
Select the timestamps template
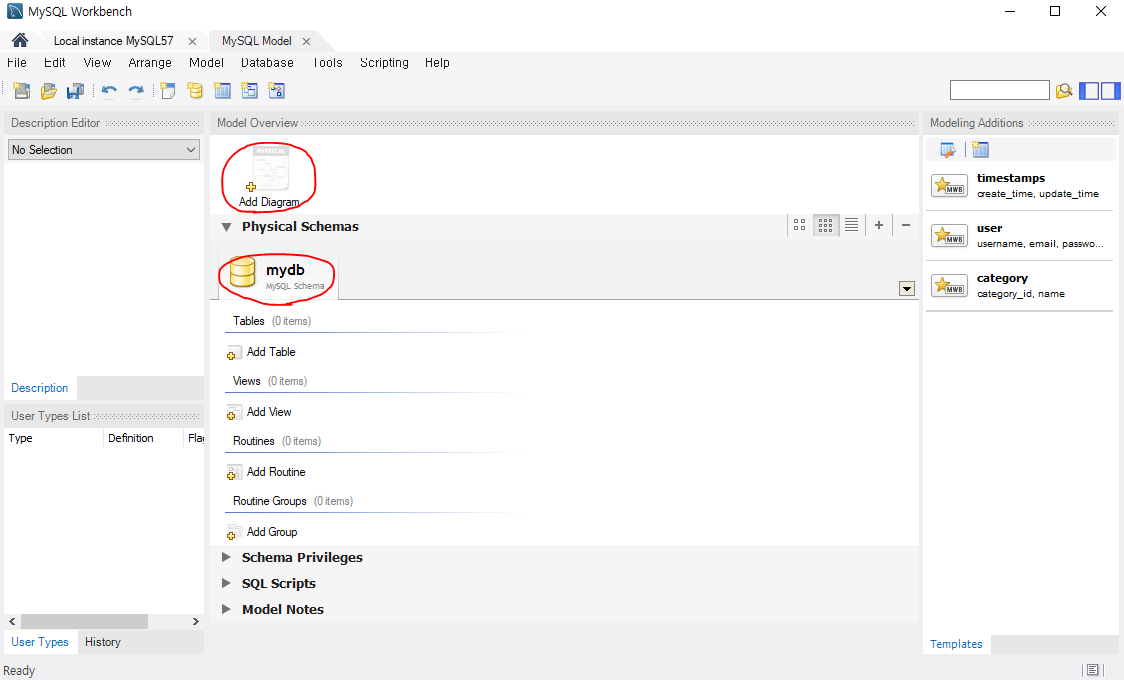(x=1019, y=186)
